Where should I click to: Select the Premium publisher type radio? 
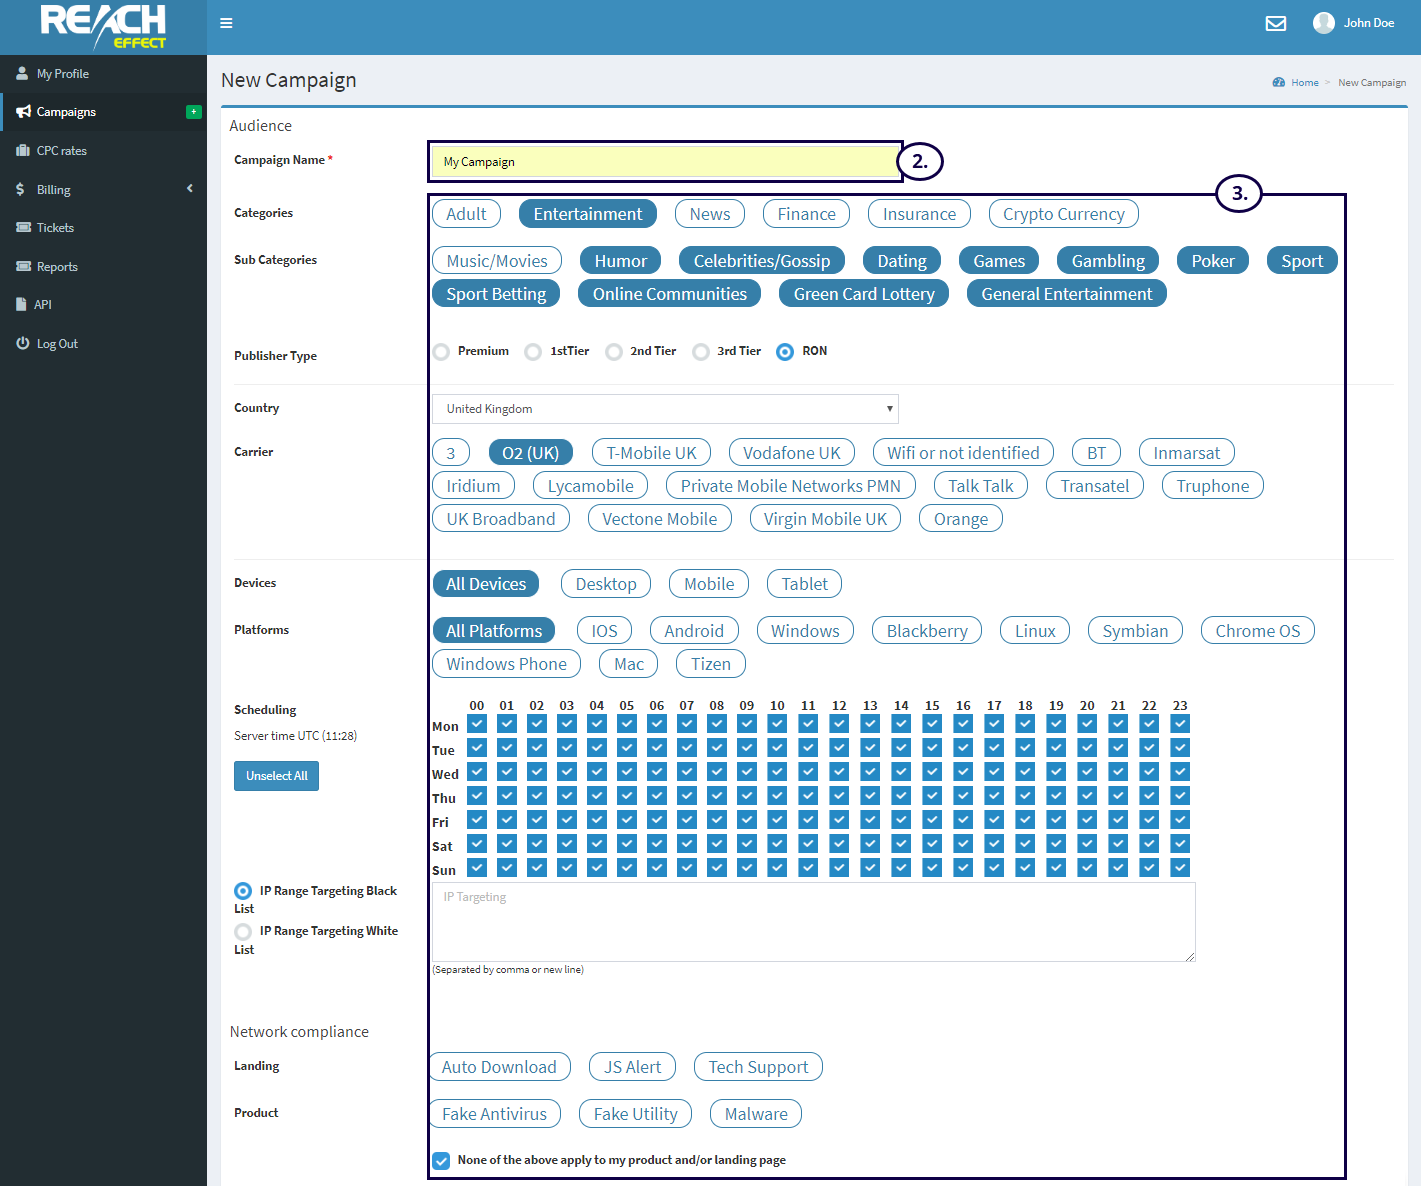pyautogui.click(x=441, y=352)
